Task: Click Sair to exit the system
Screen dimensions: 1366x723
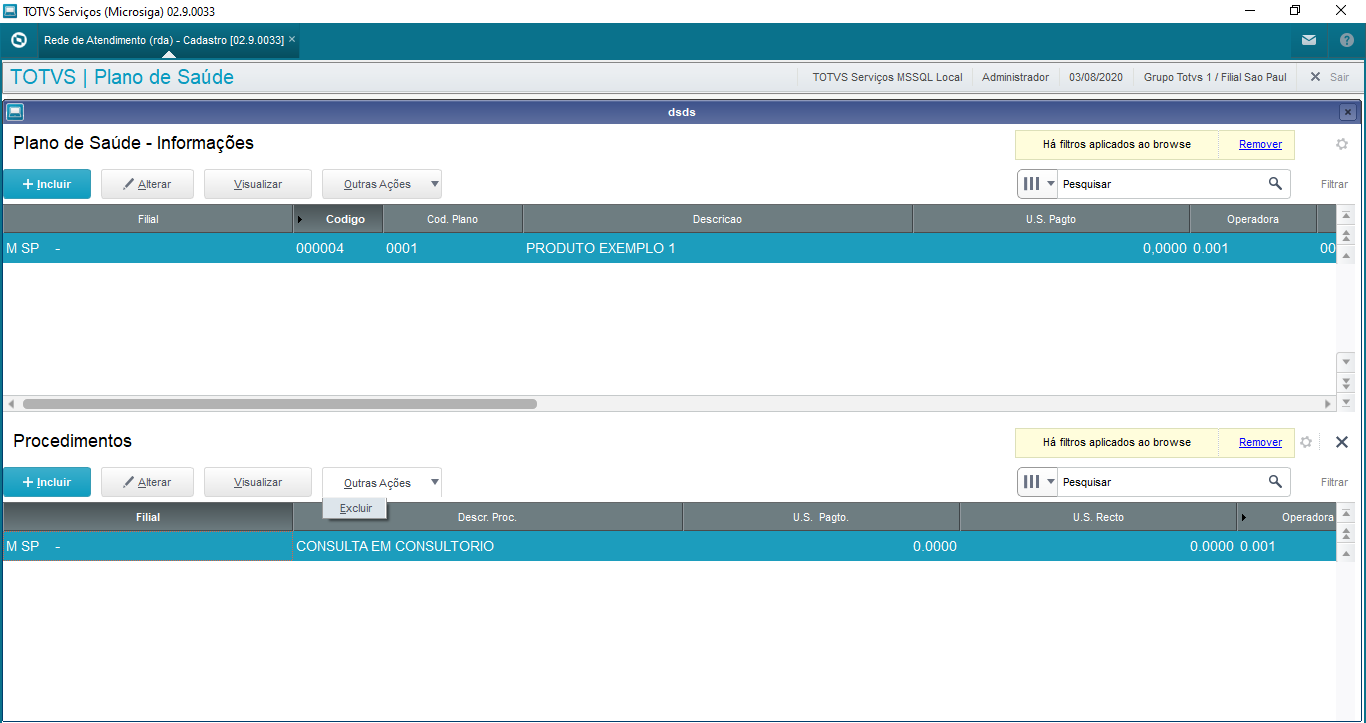Action: tap(1329, 77)
